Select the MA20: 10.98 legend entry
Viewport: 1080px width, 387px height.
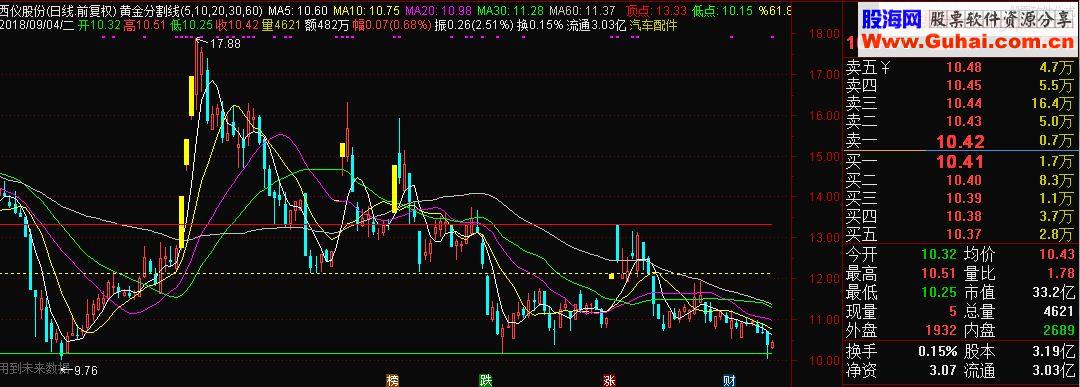[438, 11]
